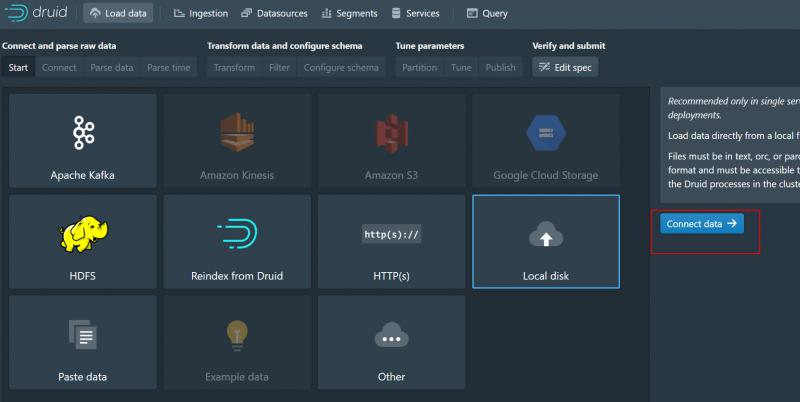800x402 pixels.
Task: Click the Druid logo
Action: tap(36, 12)
